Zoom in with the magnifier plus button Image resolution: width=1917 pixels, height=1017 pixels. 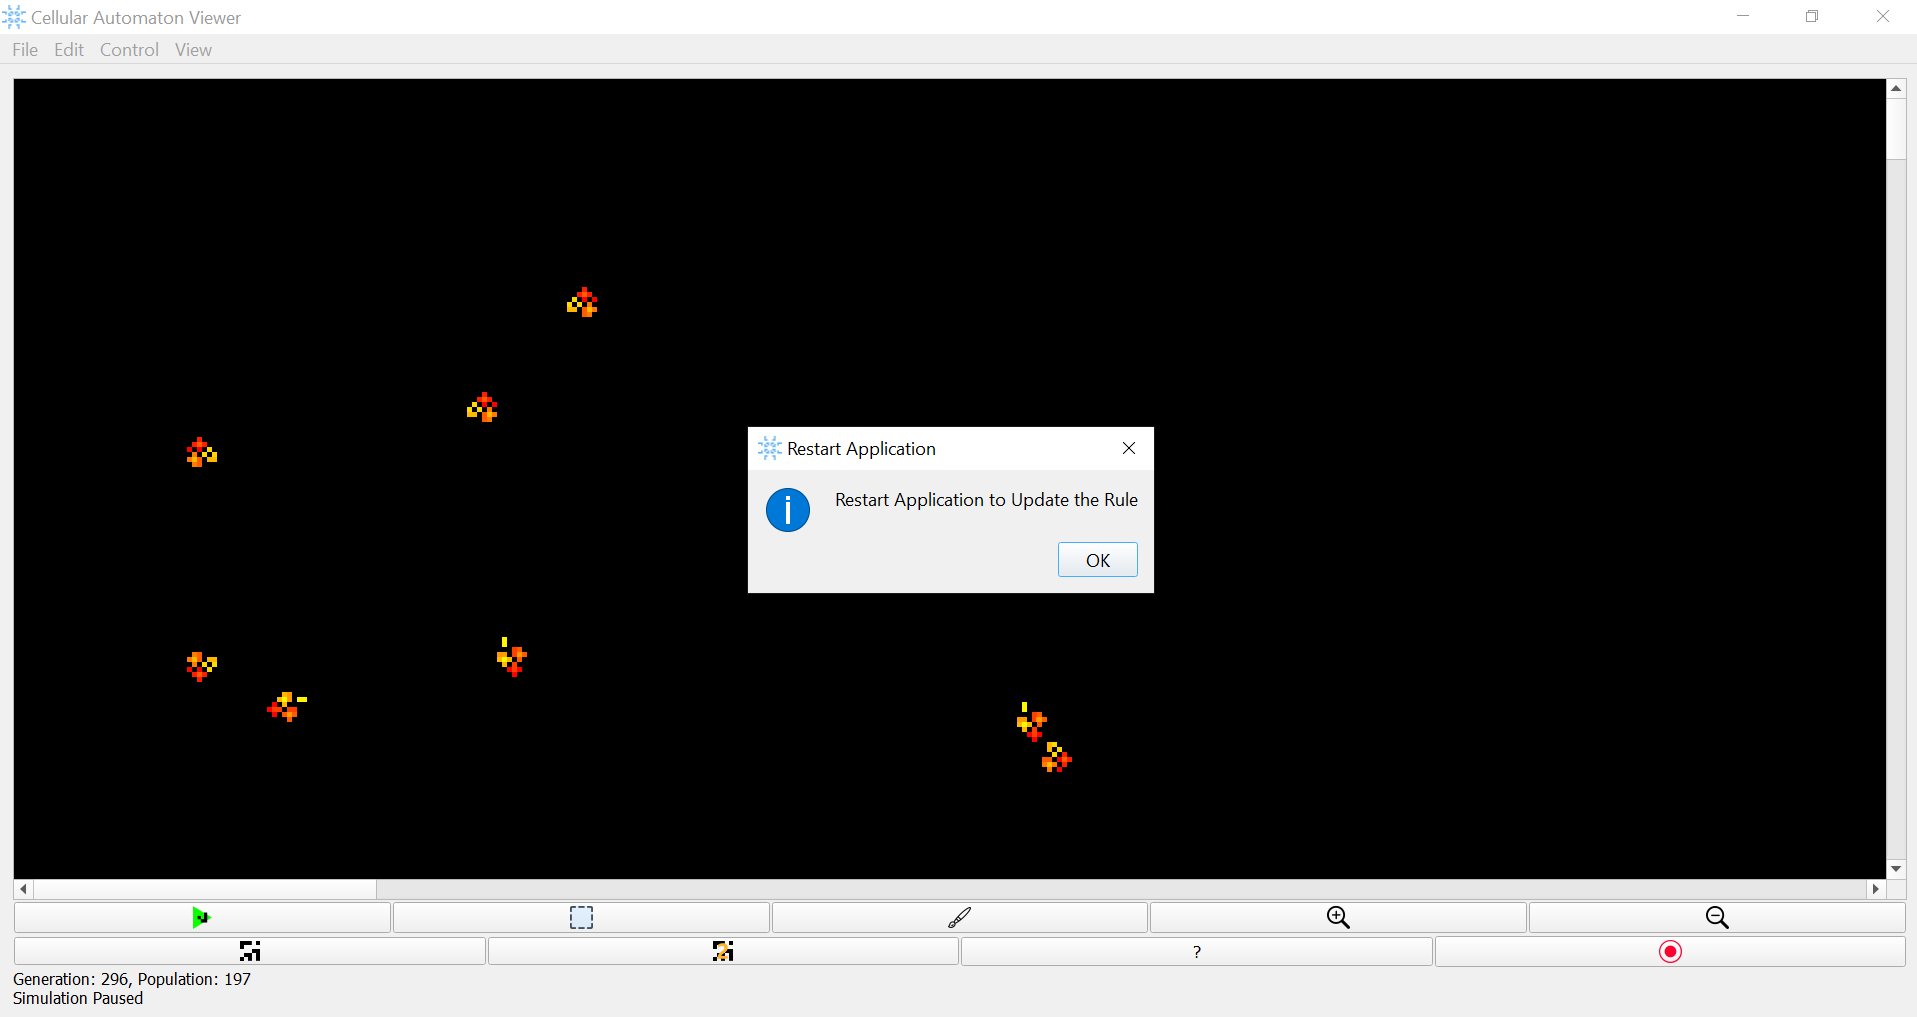pyautogui.click(x=1338, y=917)
